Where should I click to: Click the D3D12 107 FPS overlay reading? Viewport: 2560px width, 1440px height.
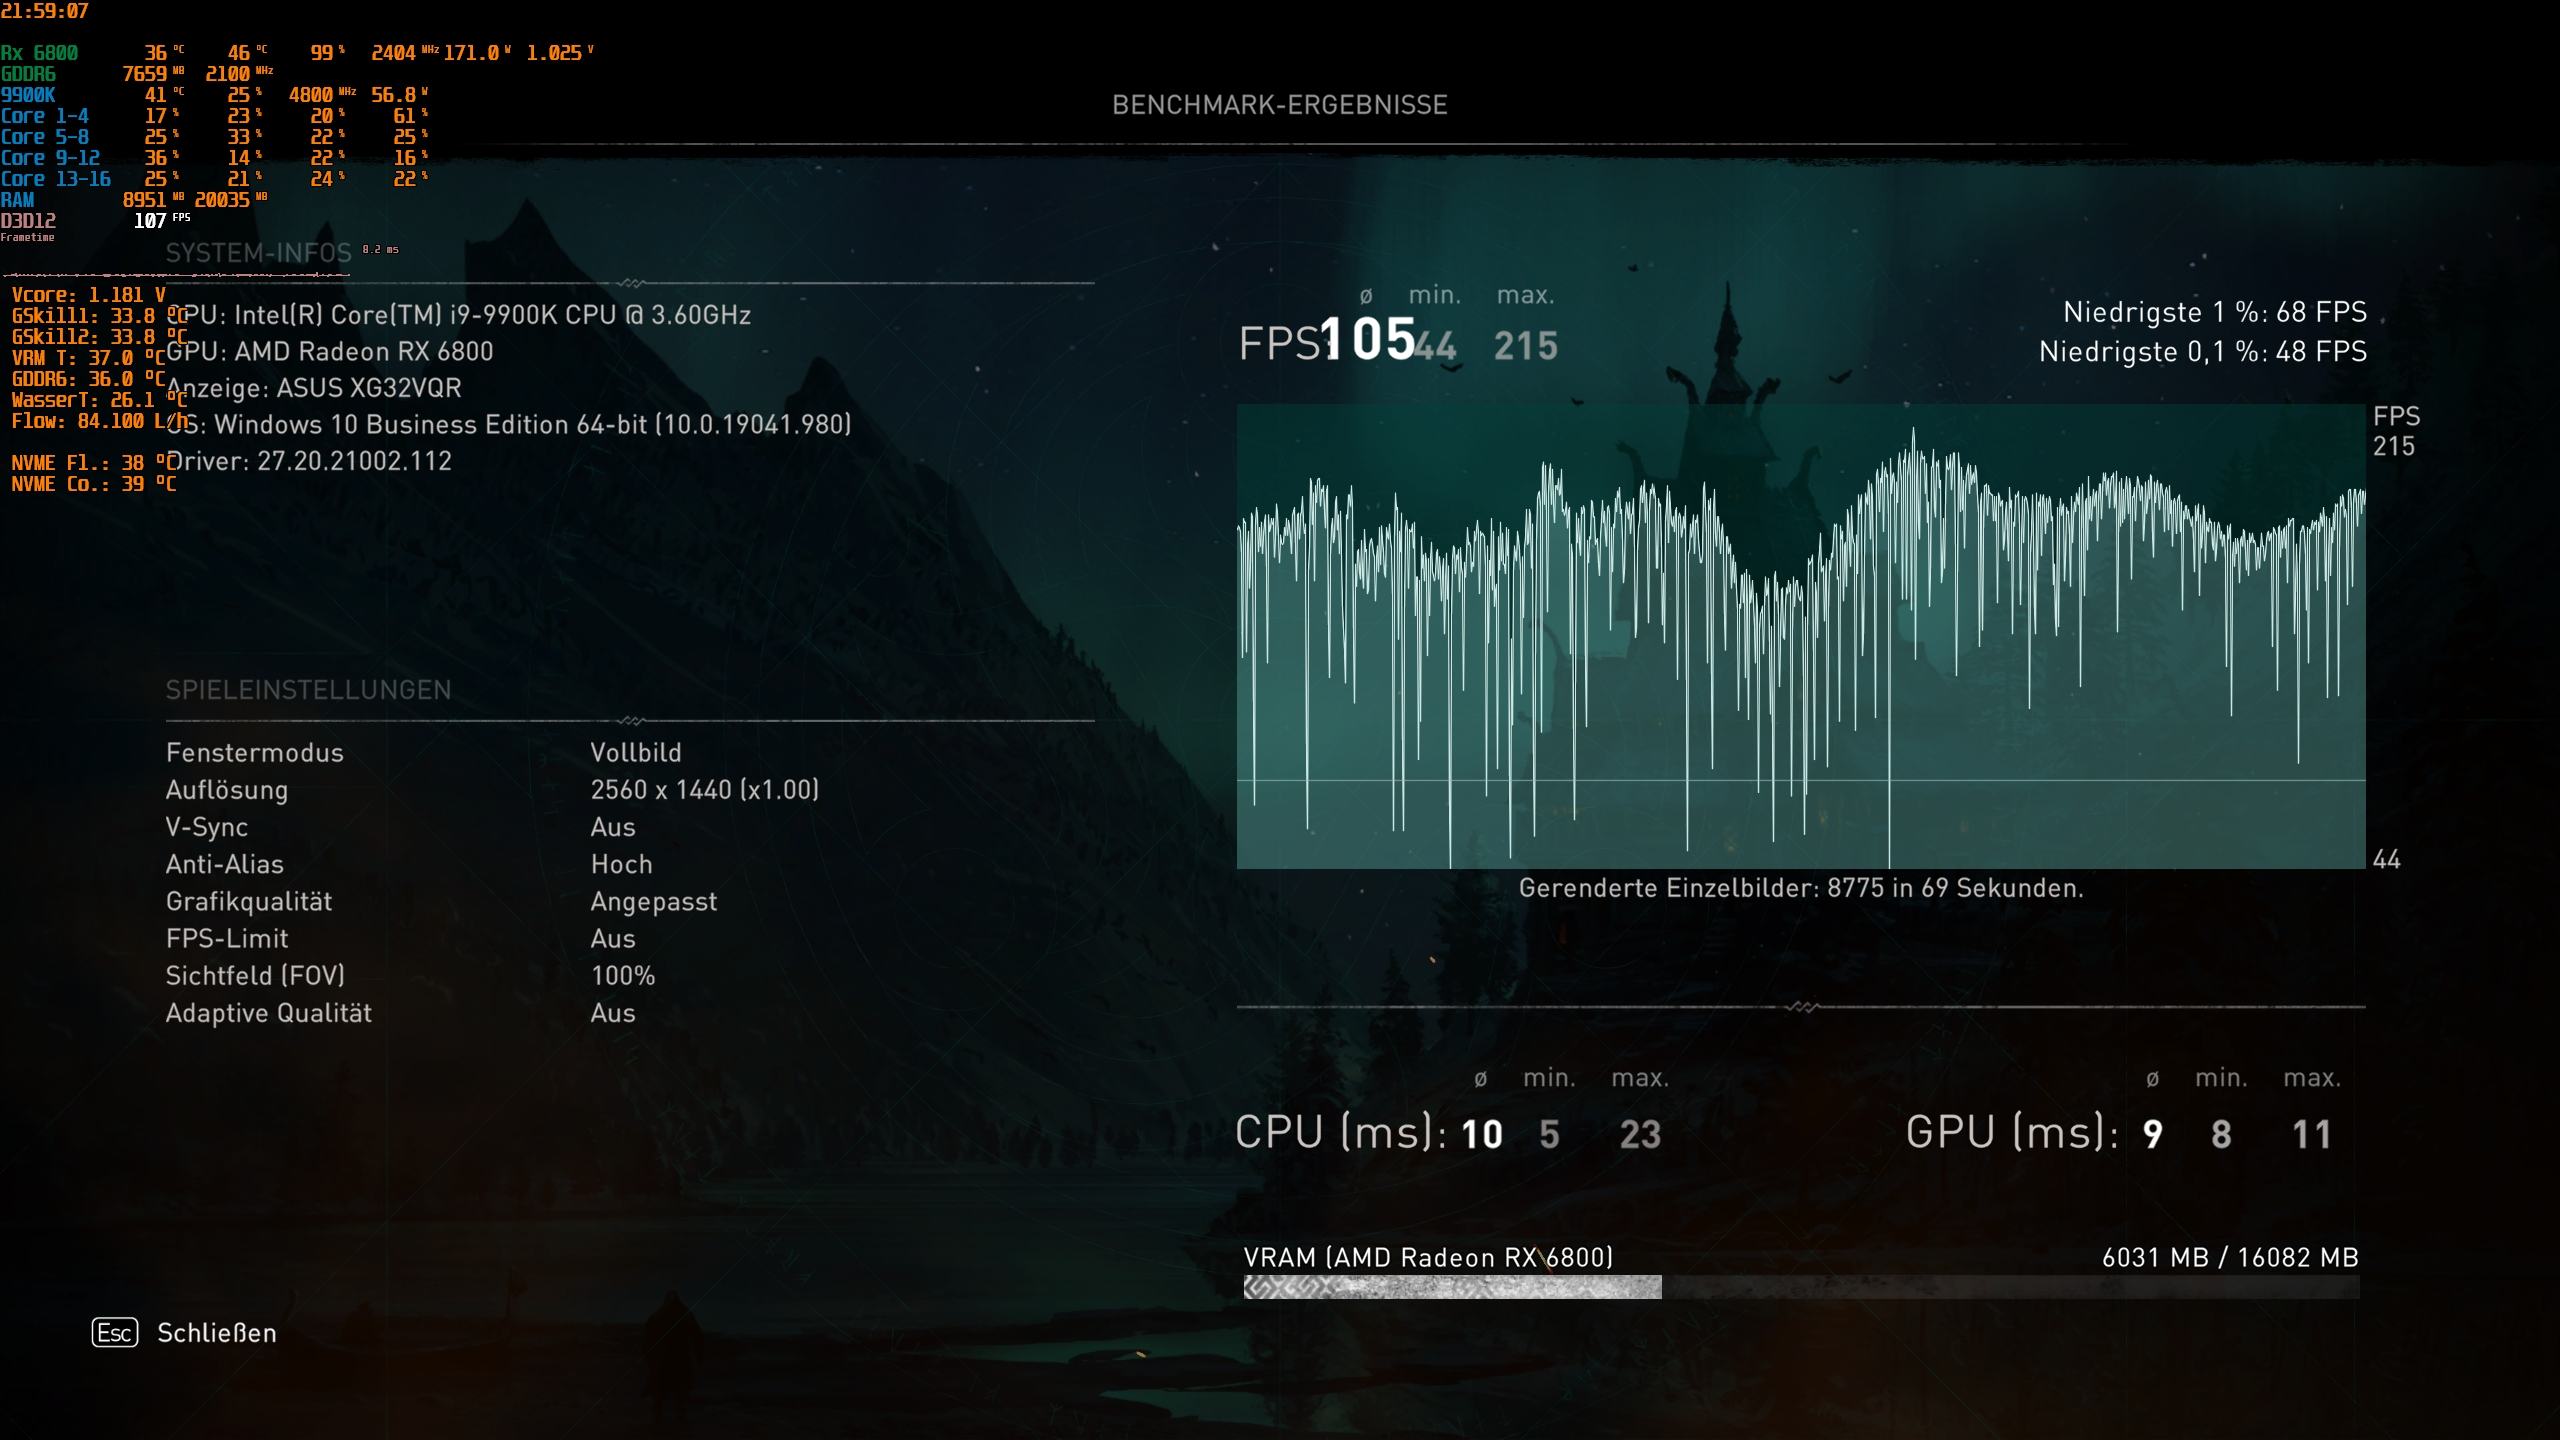tap(95, 221)
